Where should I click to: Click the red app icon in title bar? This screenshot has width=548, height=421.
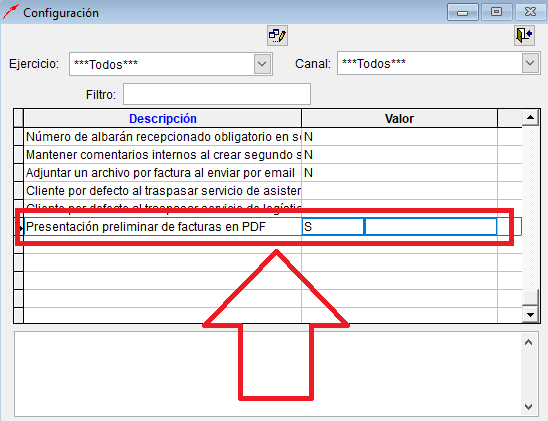tap(10, 12)
